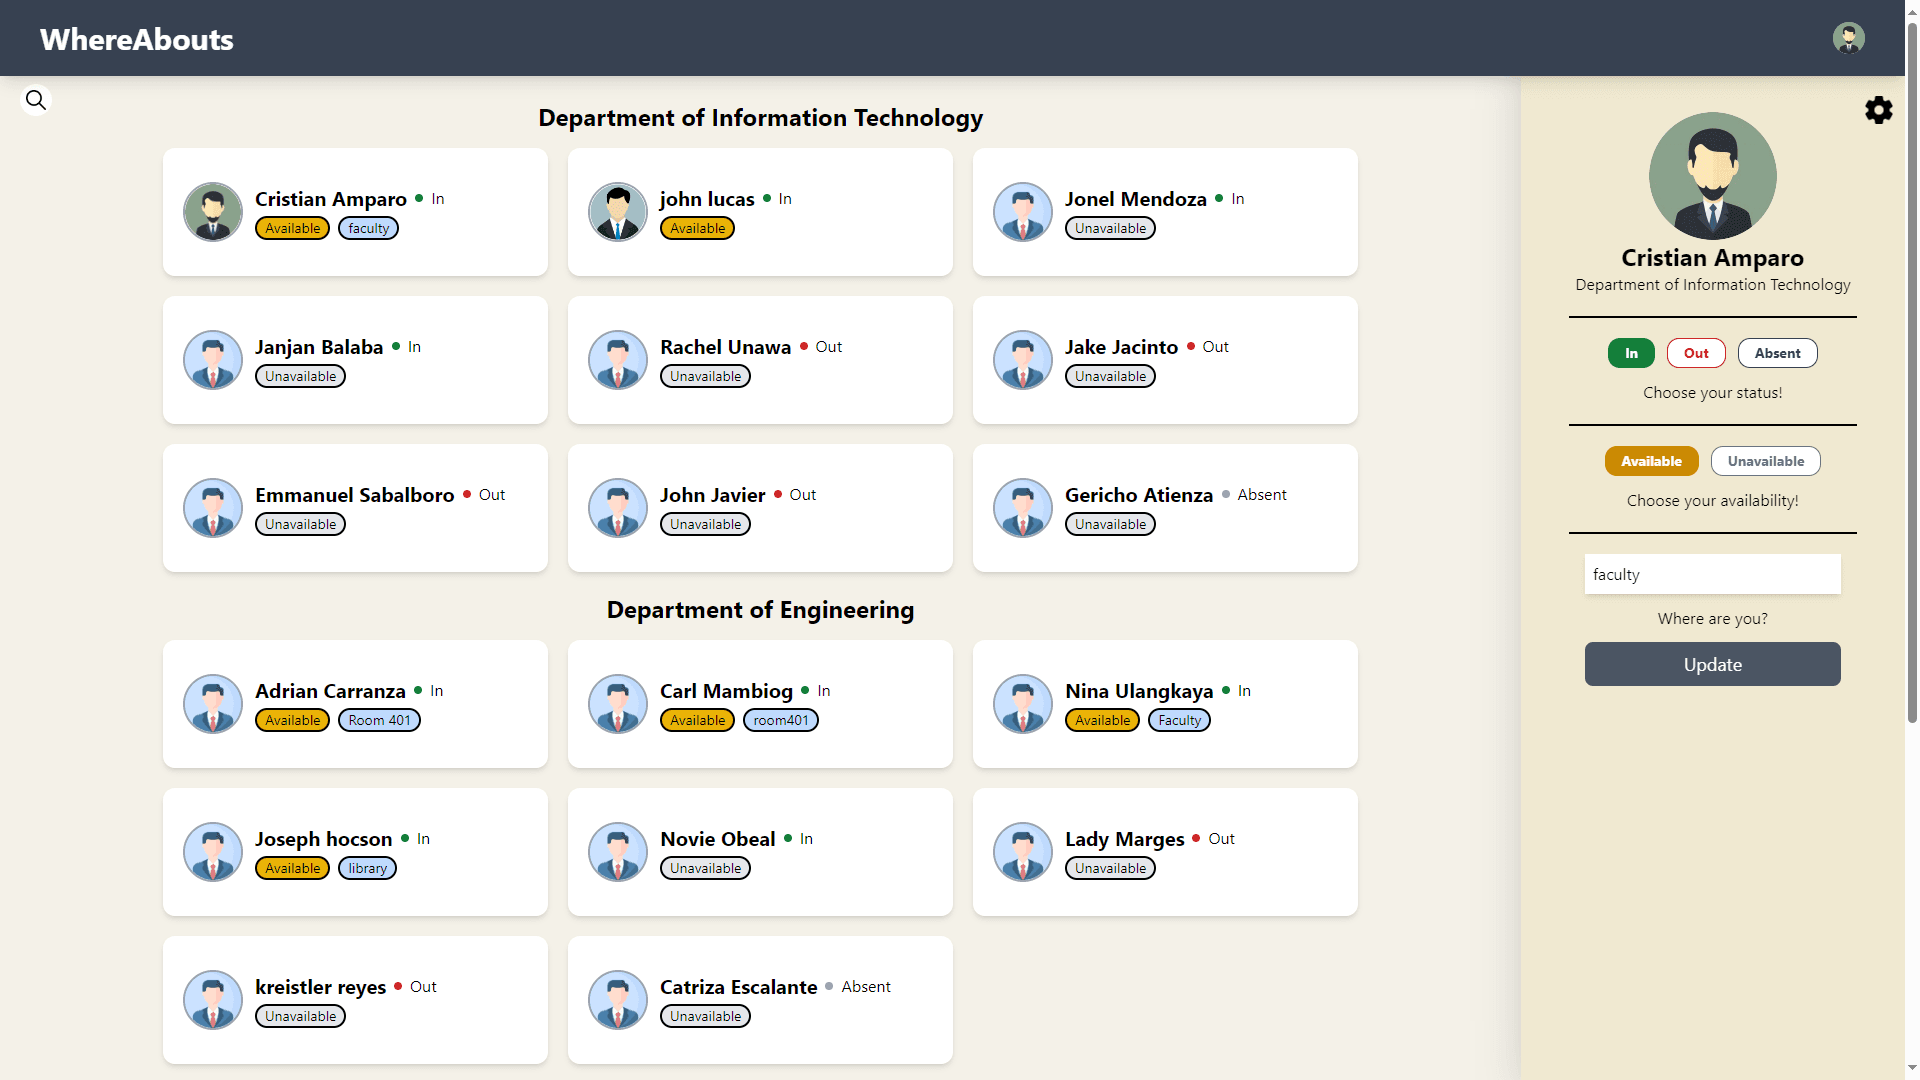Viewport: 1920px width, 1080px height.
Task: Click the 'library' tag on Joseph hocson
Action: coord(367,868)
